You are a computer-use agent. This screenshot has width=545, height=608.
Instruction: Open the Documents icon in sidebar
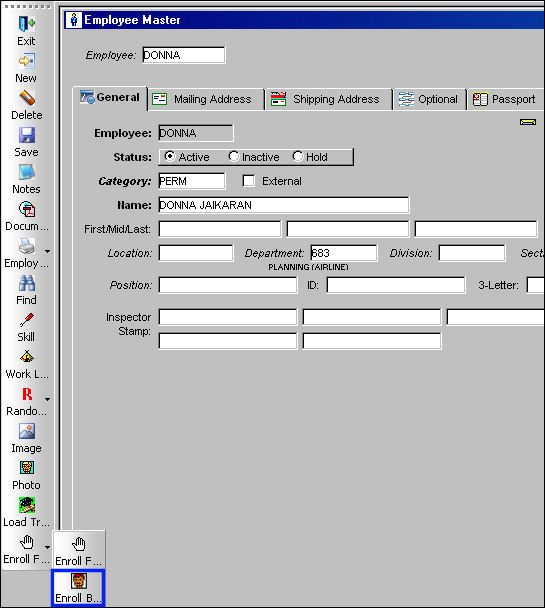pos(26,209)
